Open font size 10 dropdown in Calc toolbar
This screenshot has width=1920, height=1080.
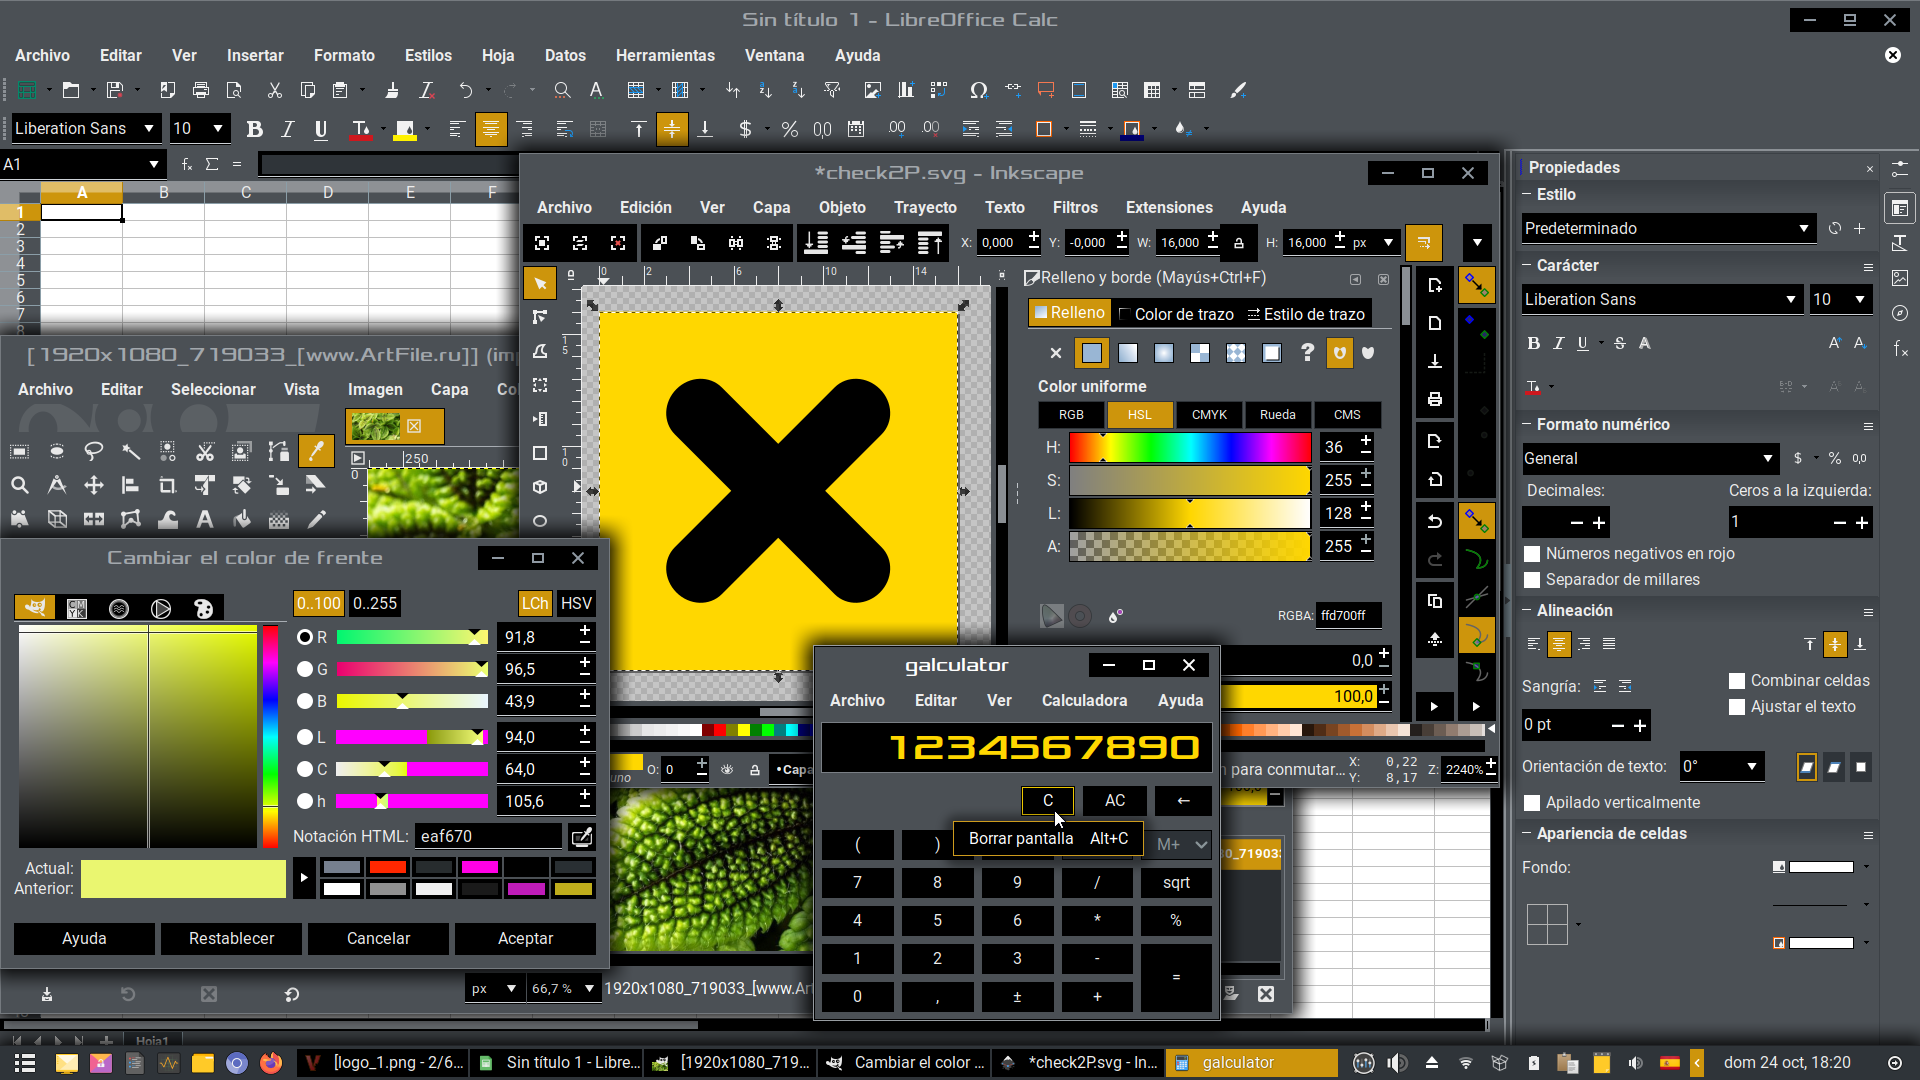click(217, 129)
